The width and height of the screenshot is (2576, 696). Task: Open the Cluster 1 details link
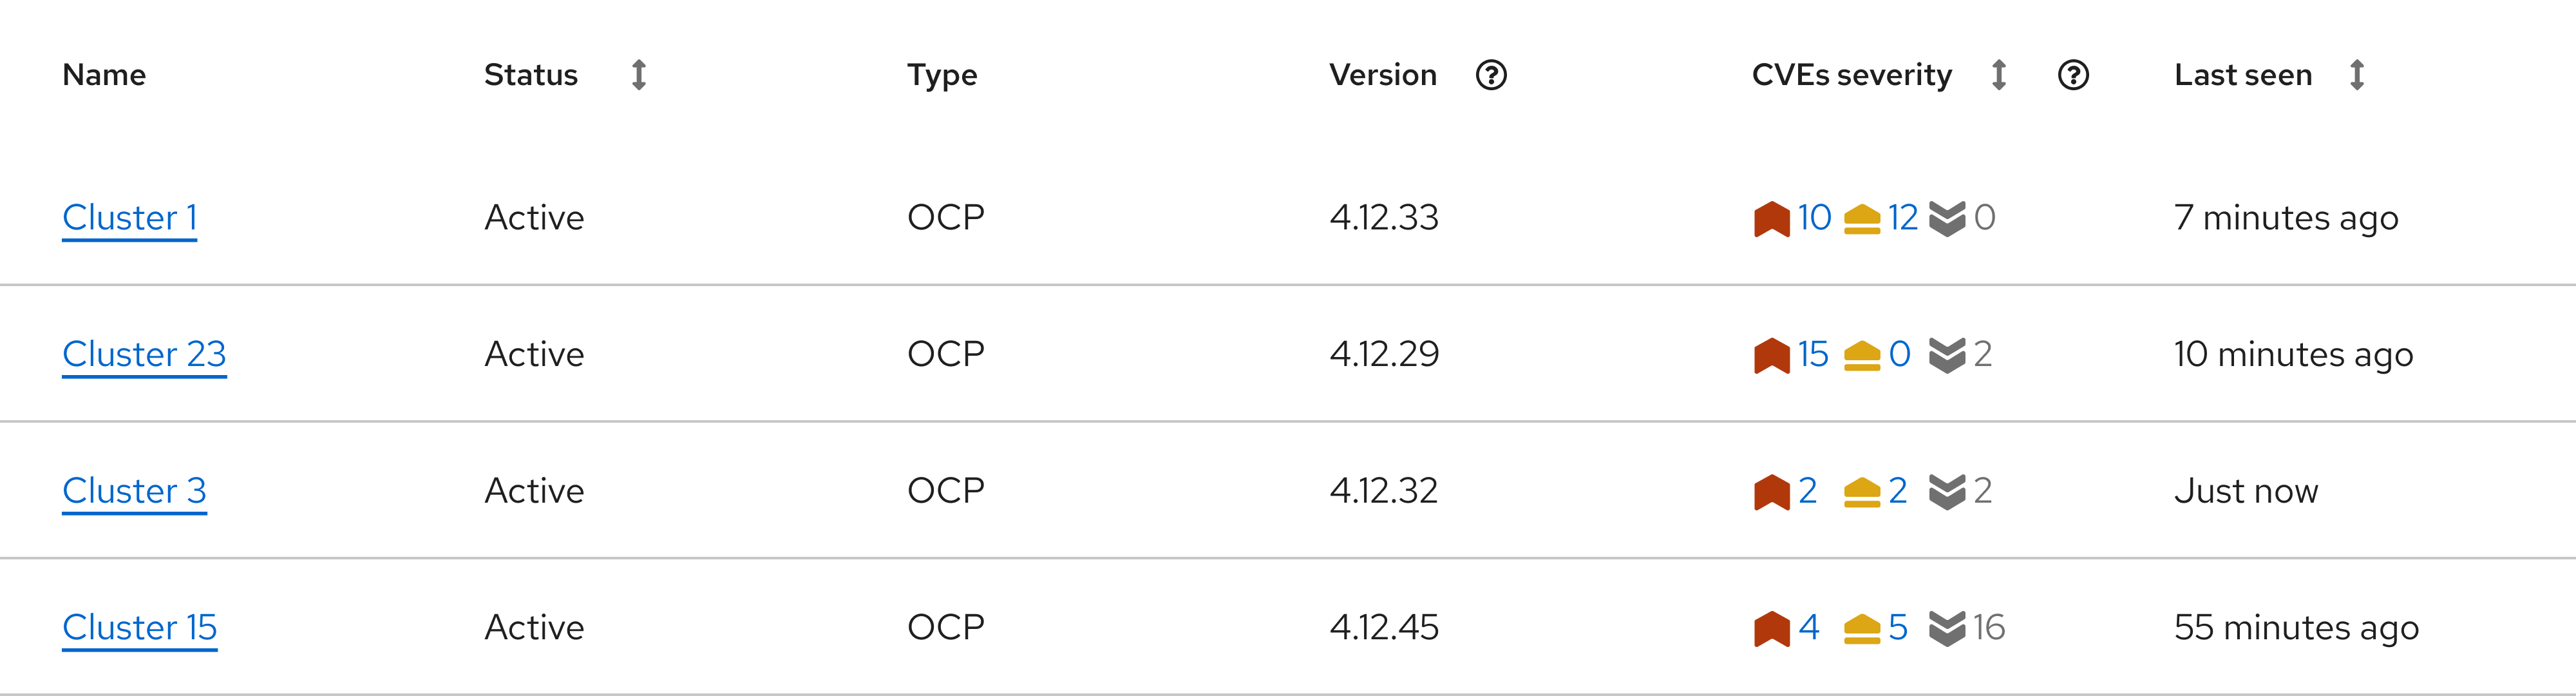tap(129, 217)
